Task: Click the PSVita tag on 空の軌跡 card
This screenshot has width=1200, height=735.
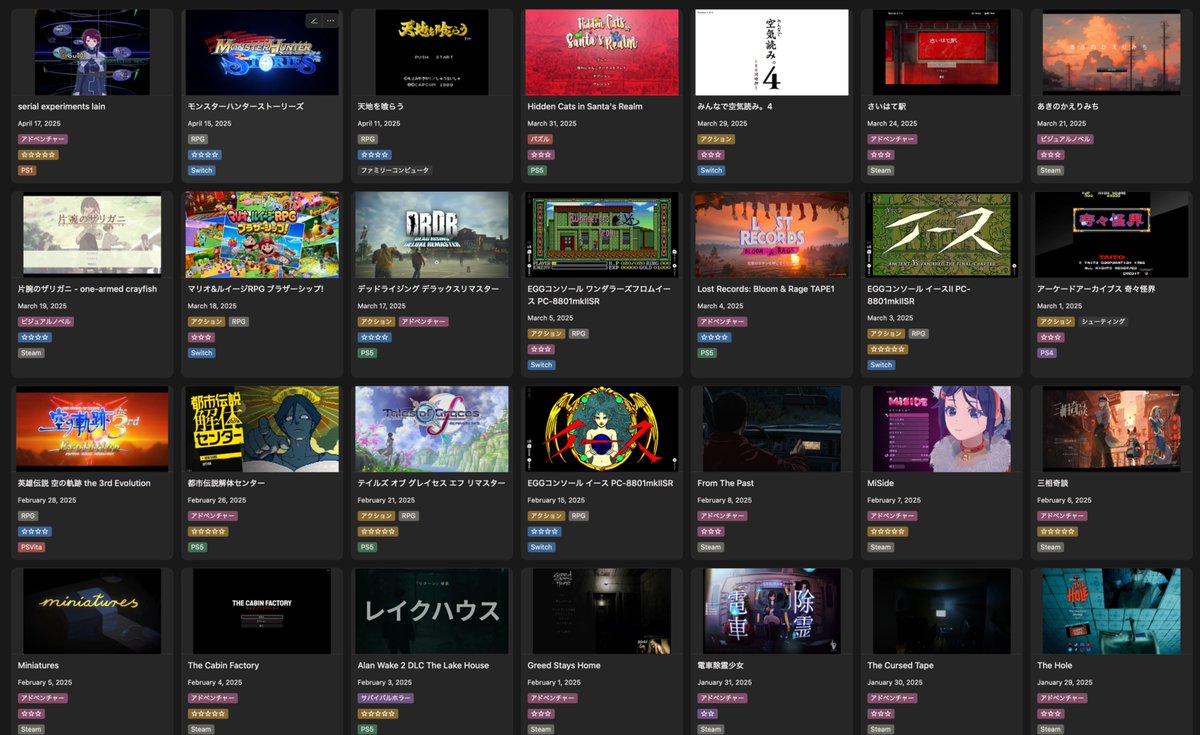Action: (x=31, y=547)
